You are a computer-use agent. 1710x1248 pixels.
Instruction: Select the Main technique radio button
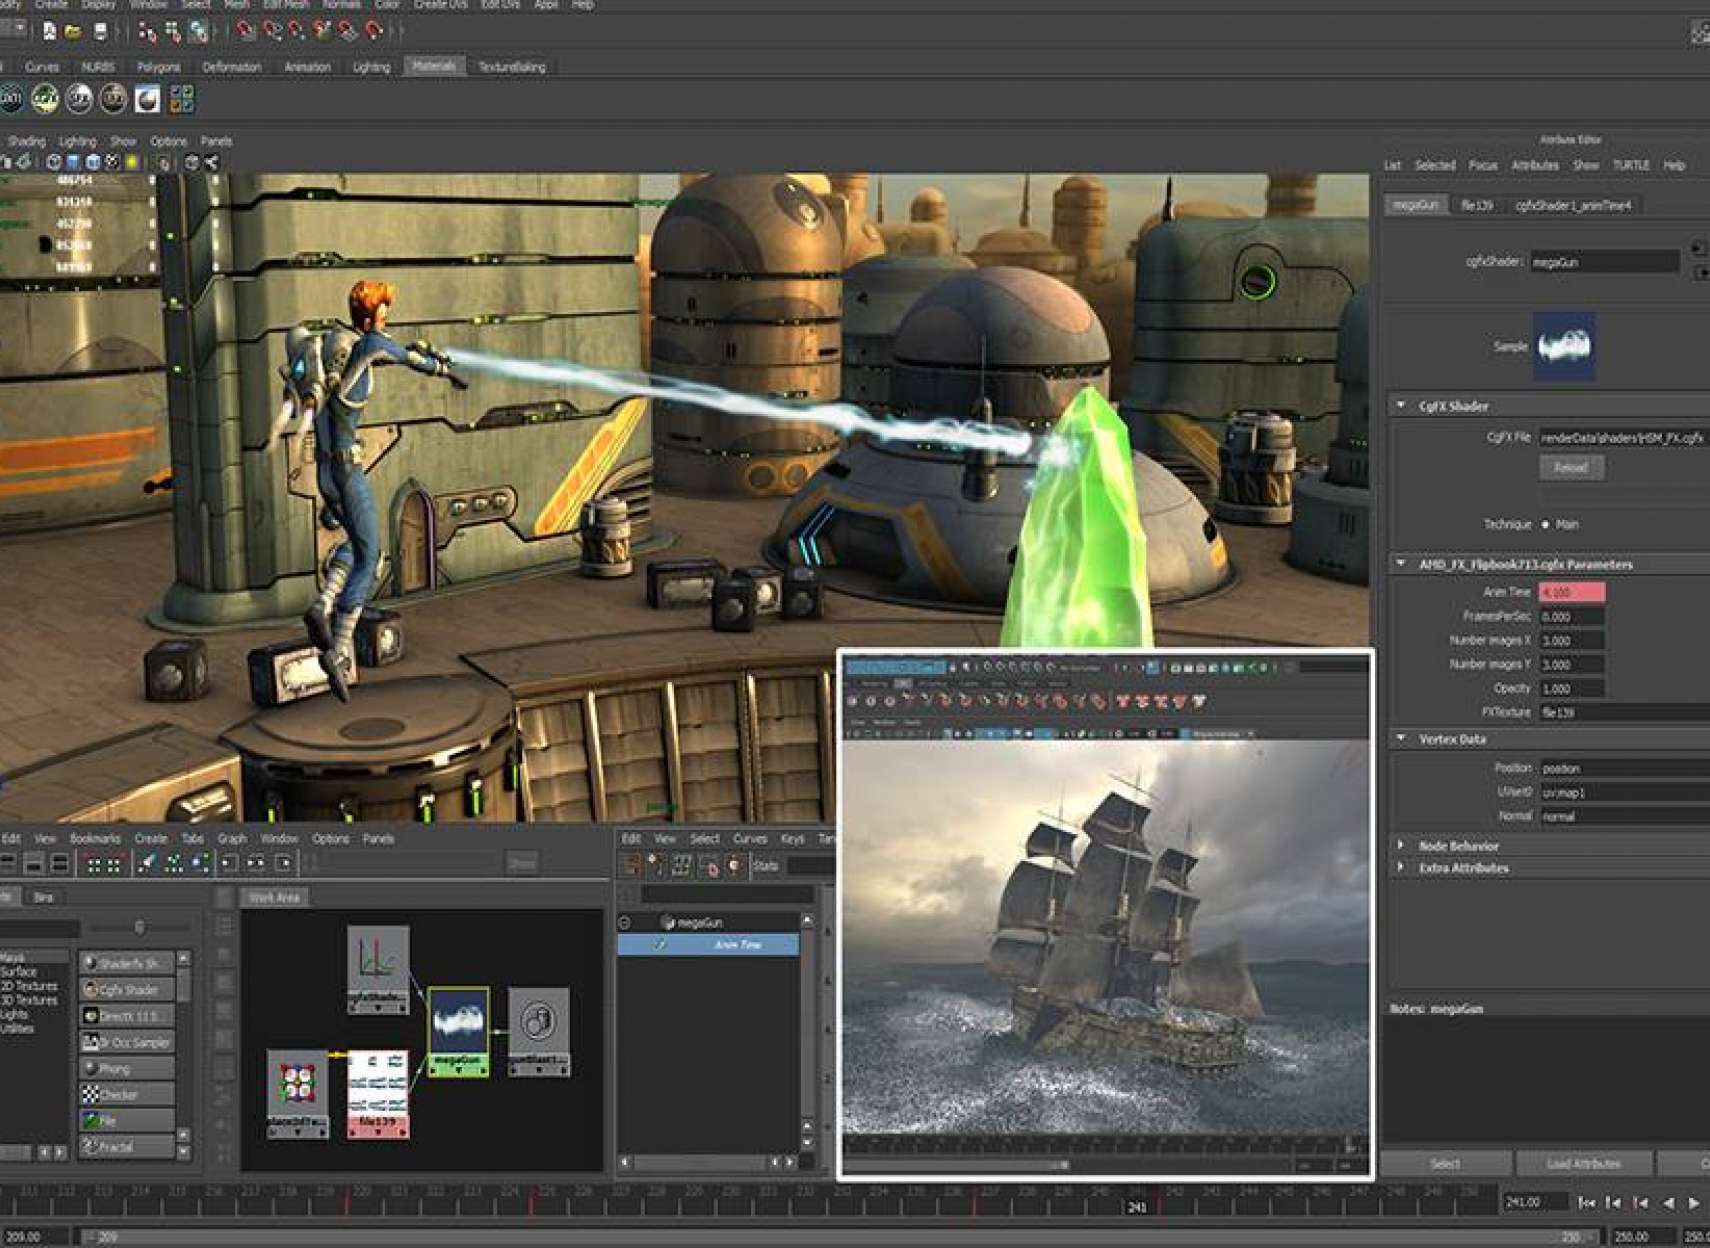click(x=1545, y=524)
